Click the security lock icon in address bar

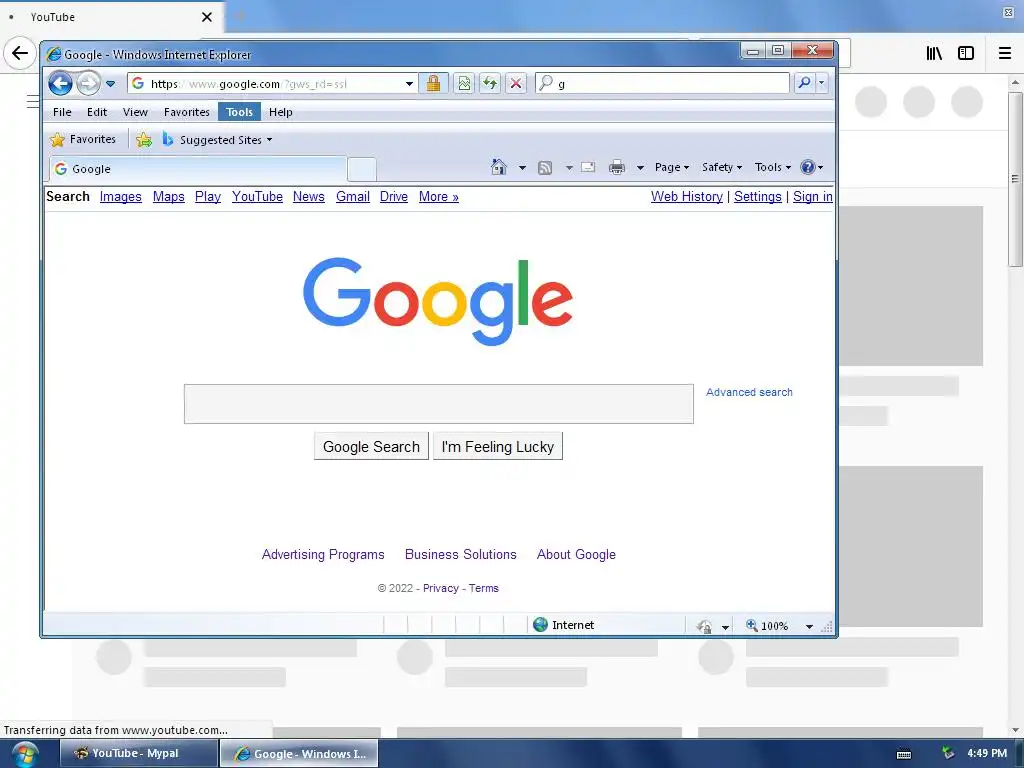pos(433,84)
